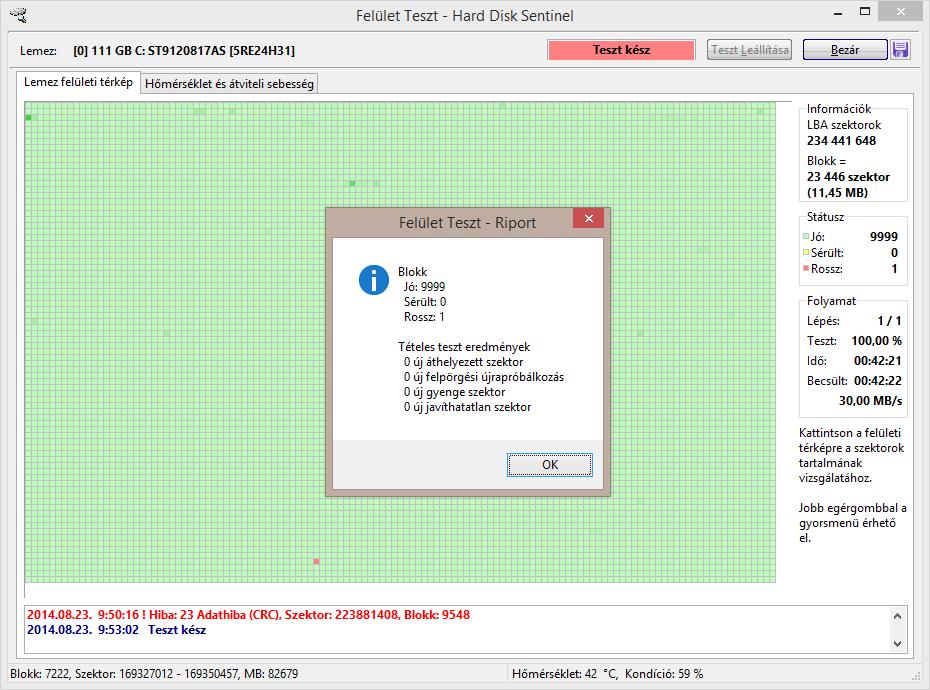930x690 pixels.
Task: Click the Lépés value '1 / 1'
Action: [890, 321]
